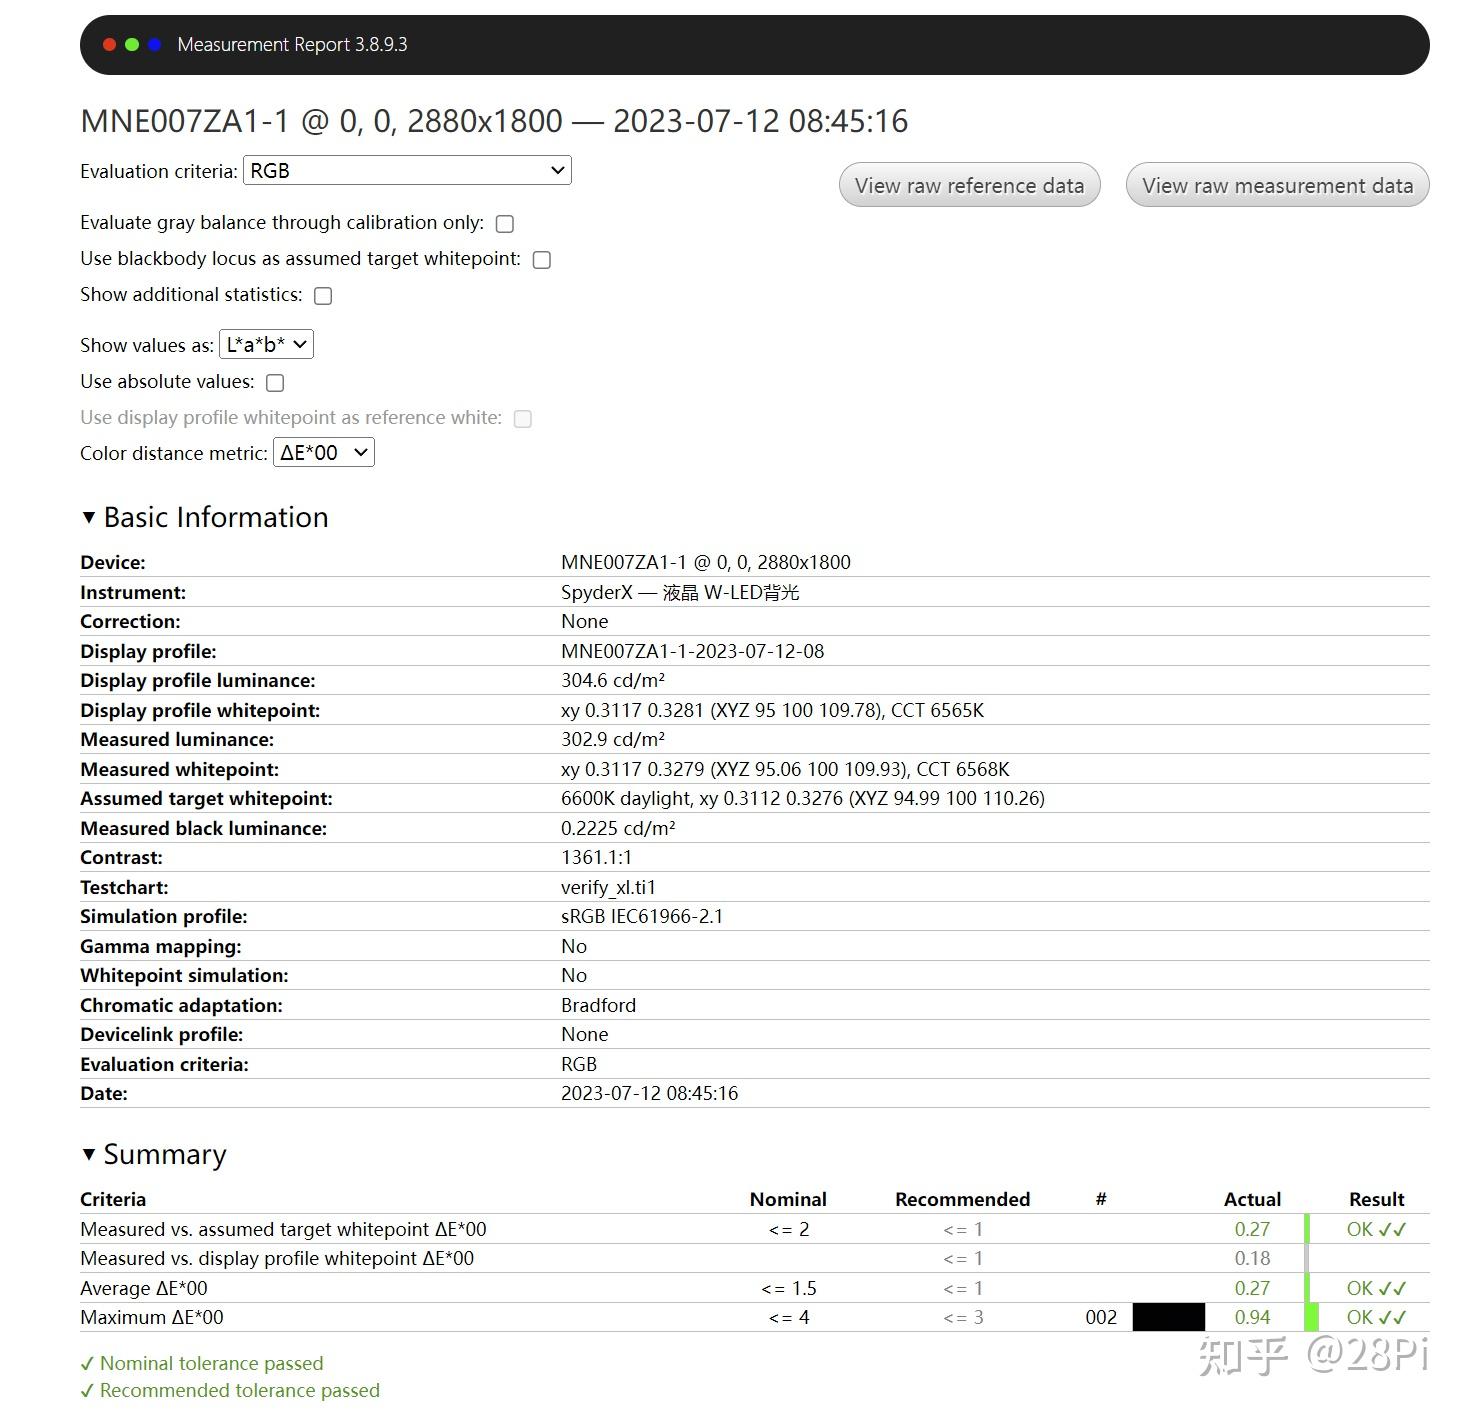
Task: Collapse the Summary section
Action: click(x=89, y=1154)
